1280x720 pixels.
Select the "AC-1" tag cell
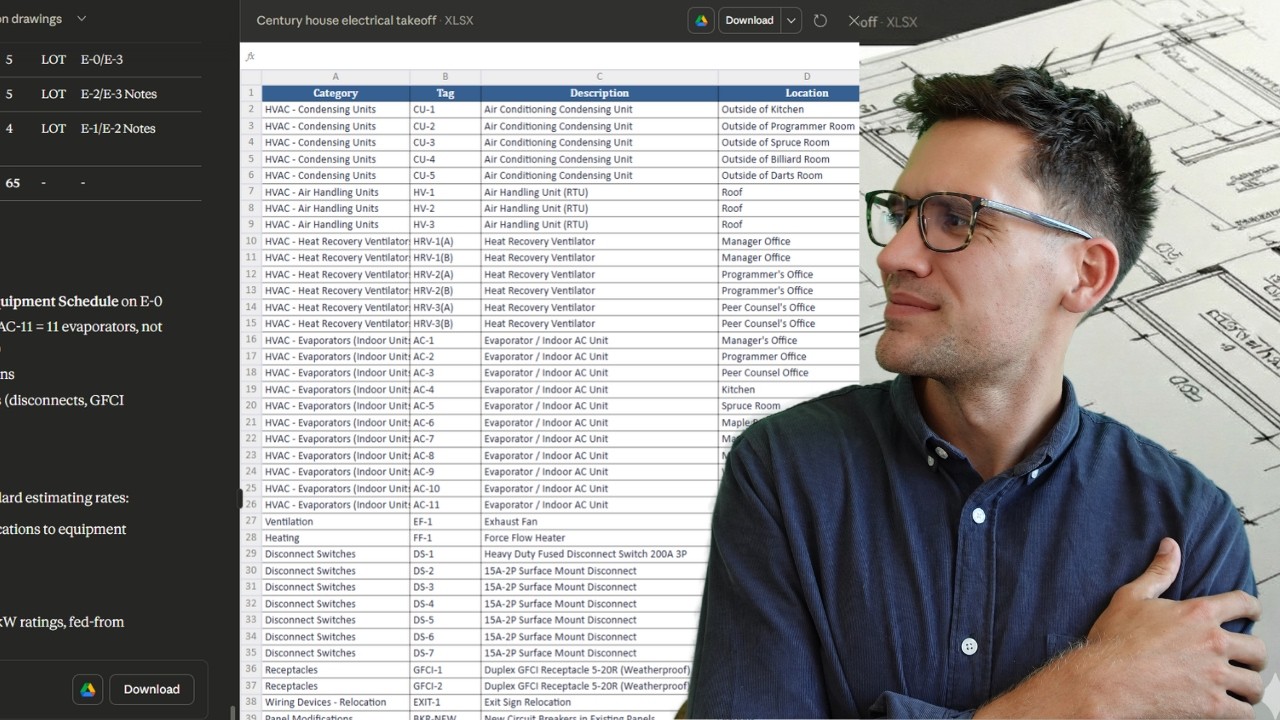445,340
